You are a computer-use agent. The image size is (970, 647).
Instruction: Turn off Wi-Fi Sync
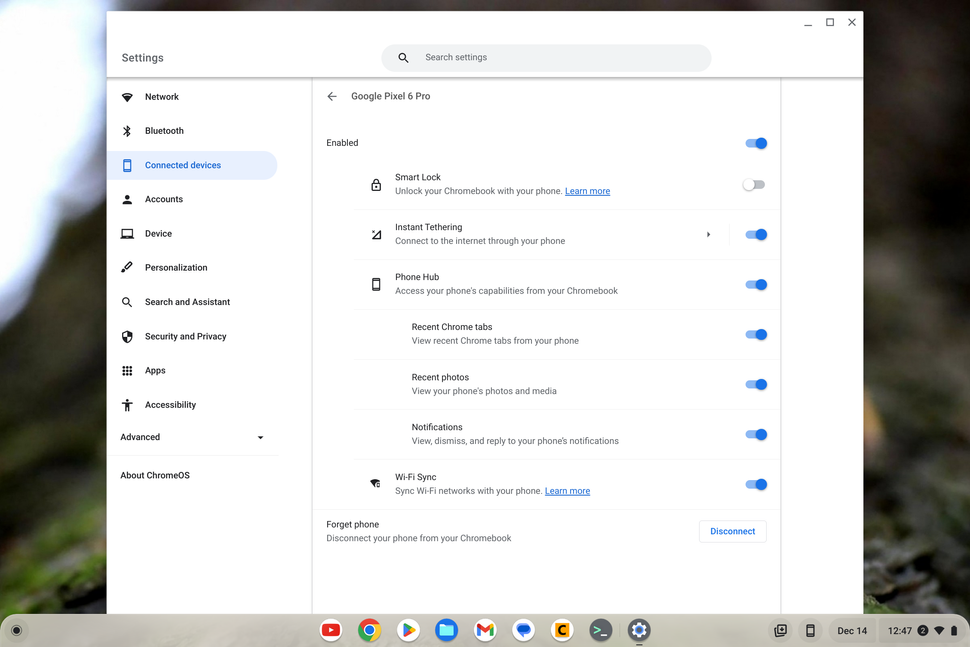756,484
